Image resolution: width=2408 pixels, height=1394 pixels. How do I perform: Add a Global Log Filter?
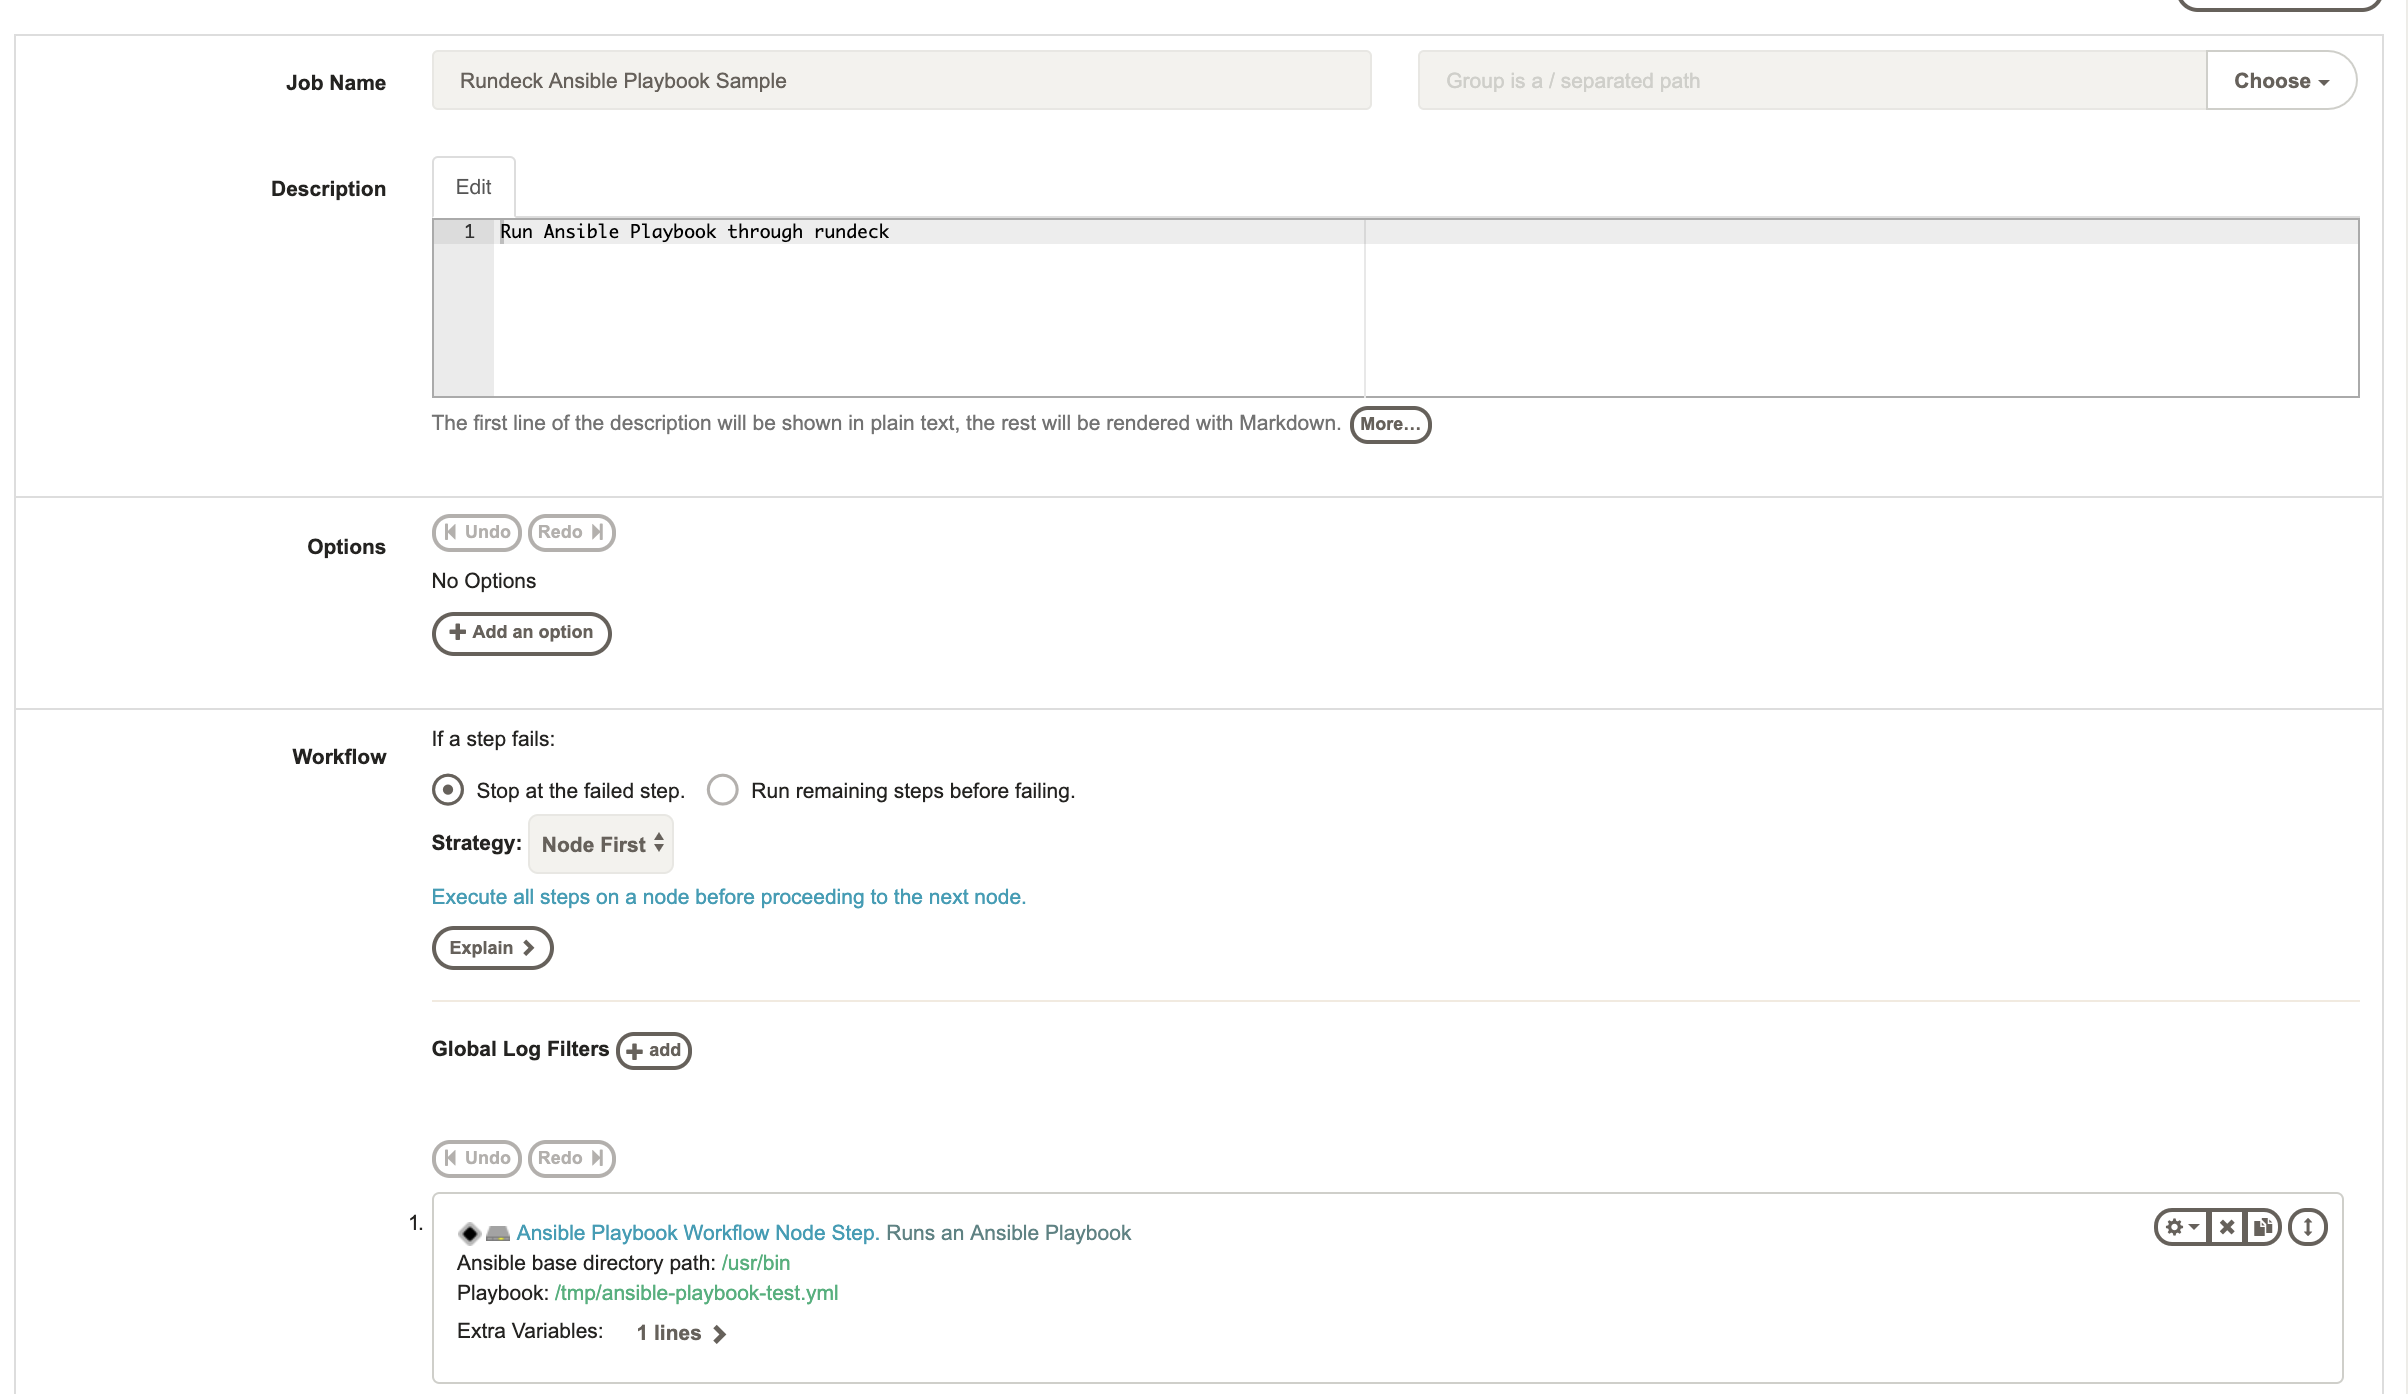click(x=653, y=1051)
